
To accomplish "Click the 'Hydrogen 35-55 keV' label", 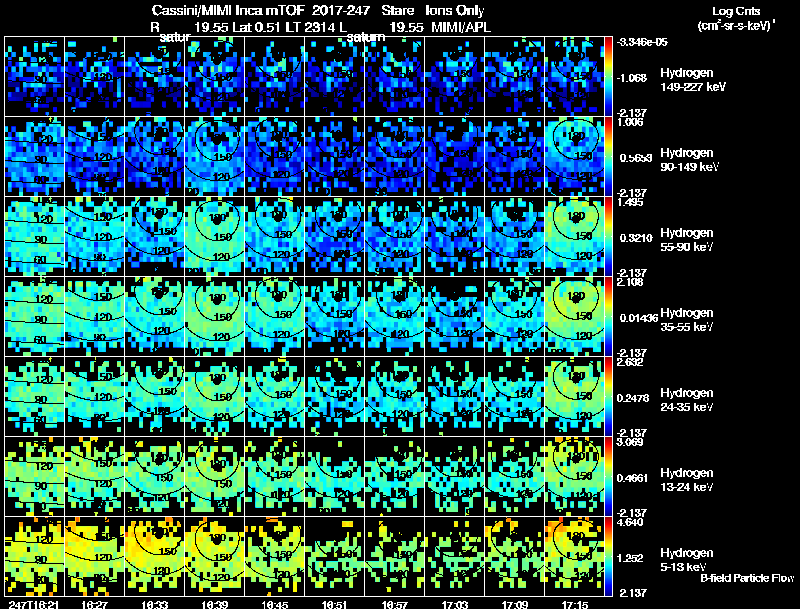I will (x=687, y=320).
